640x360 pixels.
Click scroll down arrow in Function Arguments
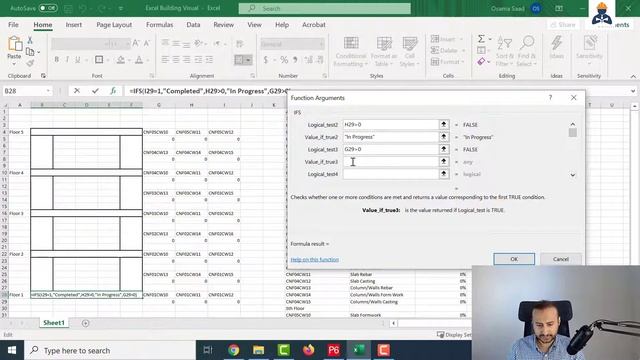(x=573, y=175)
